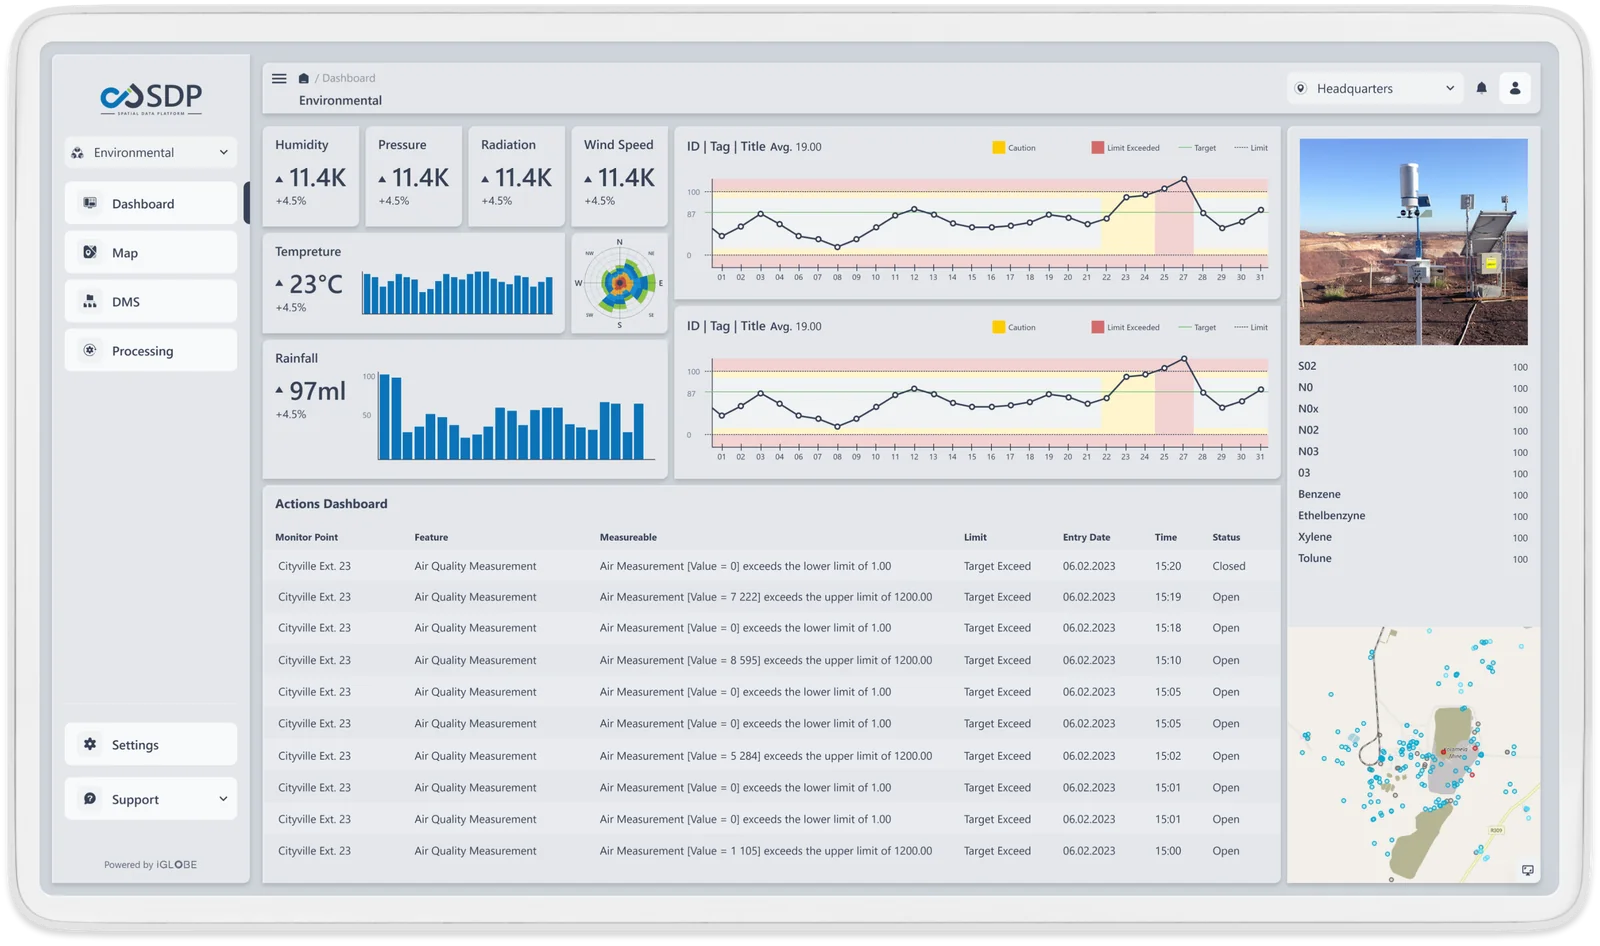Click the SDP logo
Screen dimensions: 1600x946
pyautogui.click(x=151, y=98)
